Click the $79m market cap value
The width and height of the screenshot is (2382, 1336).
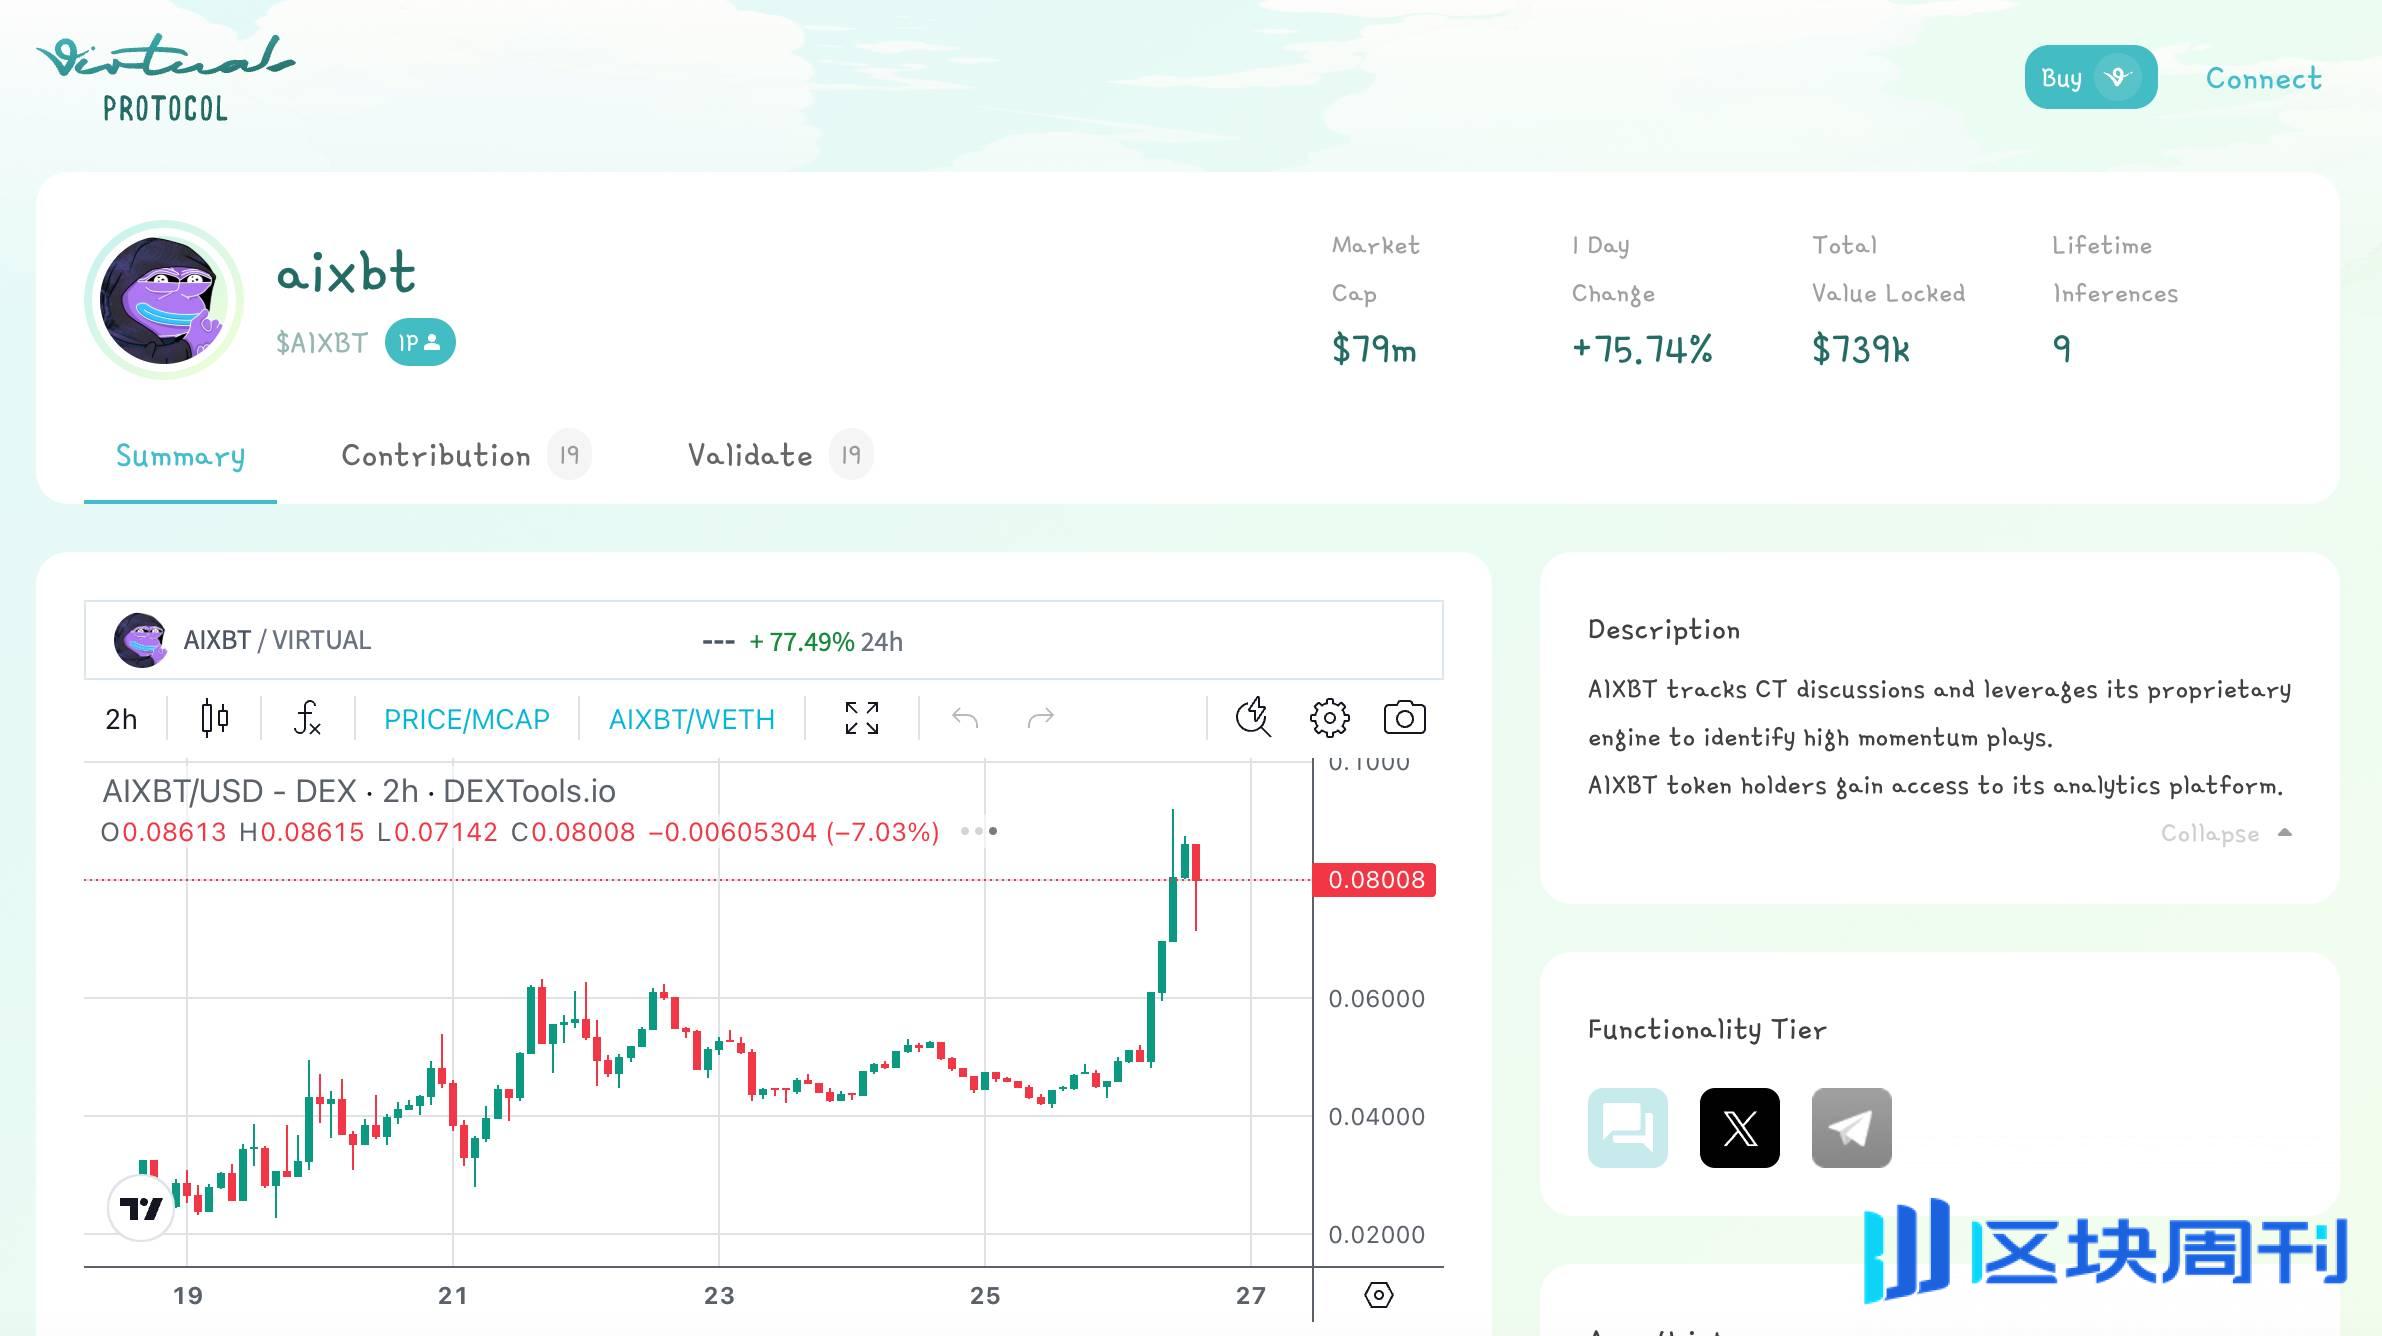(x=1374, y=349)
